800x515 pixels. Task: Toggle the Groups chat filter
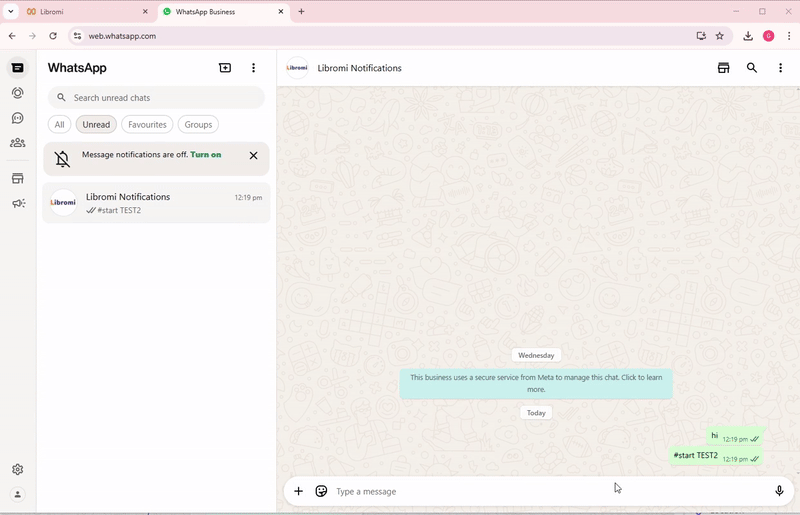(198, 125)
